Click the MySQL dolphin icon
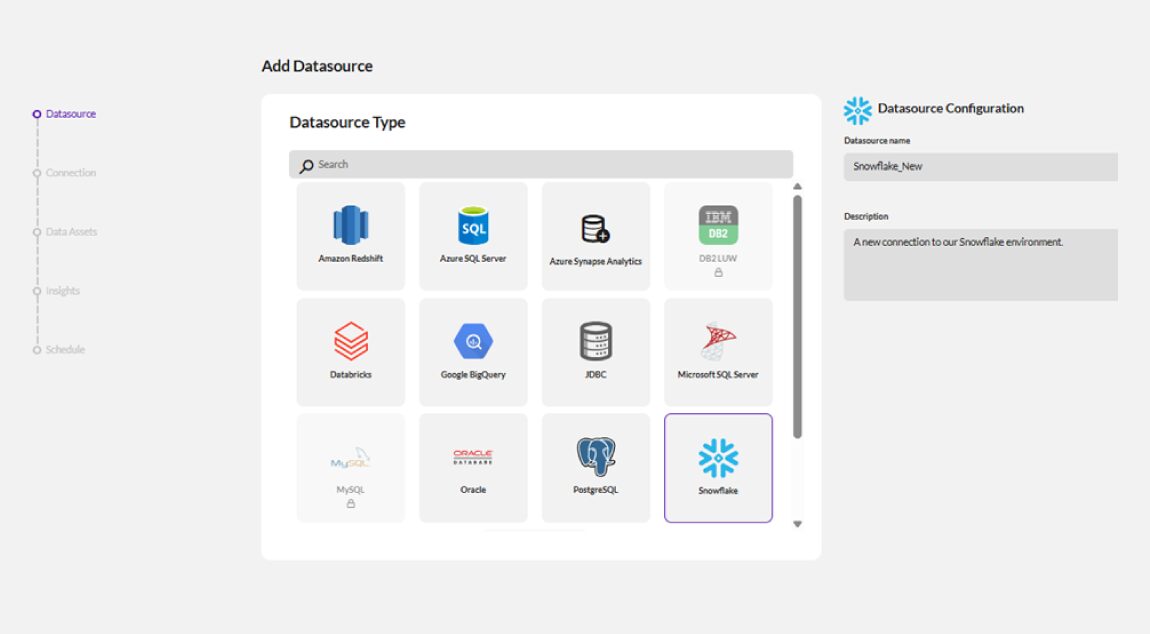Viewport: 1150px width, 634px height. click(x=351, y=459)
